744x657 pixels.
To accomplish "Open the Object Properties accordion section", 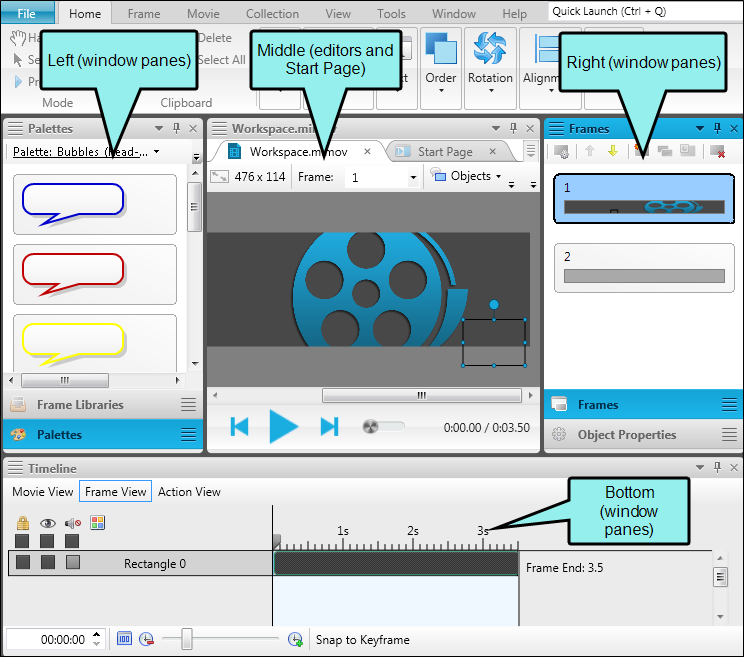I will [644, 435].
